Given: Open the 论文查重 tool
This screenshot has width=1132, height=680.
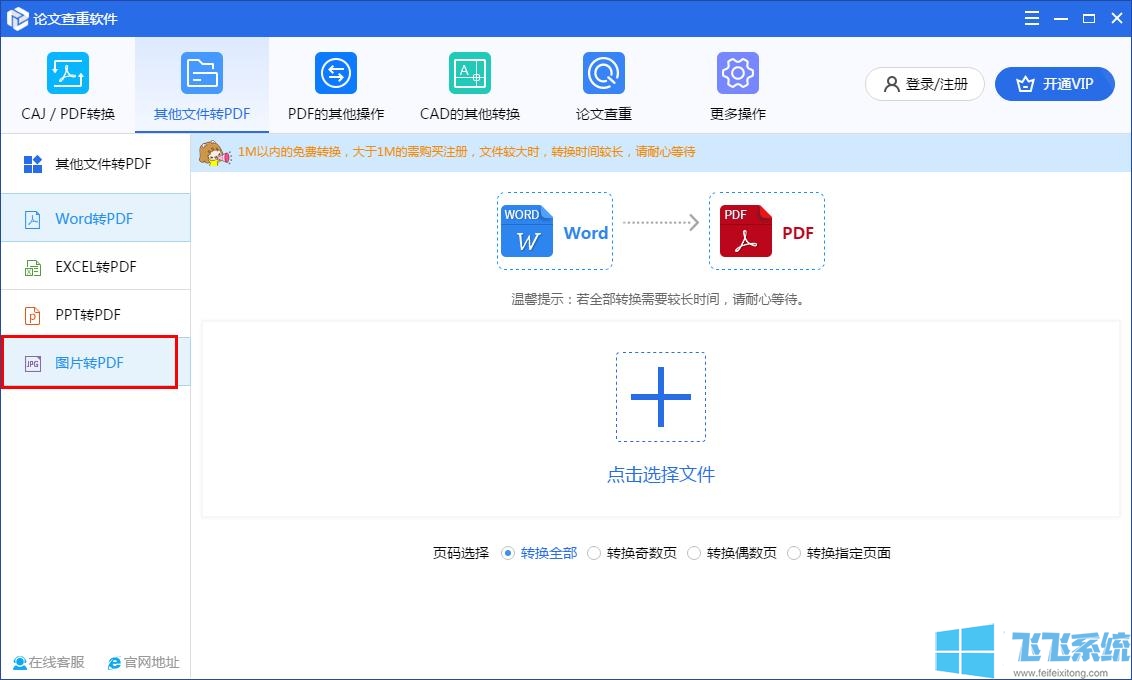Looking at the screenshot, I should 603,84.
